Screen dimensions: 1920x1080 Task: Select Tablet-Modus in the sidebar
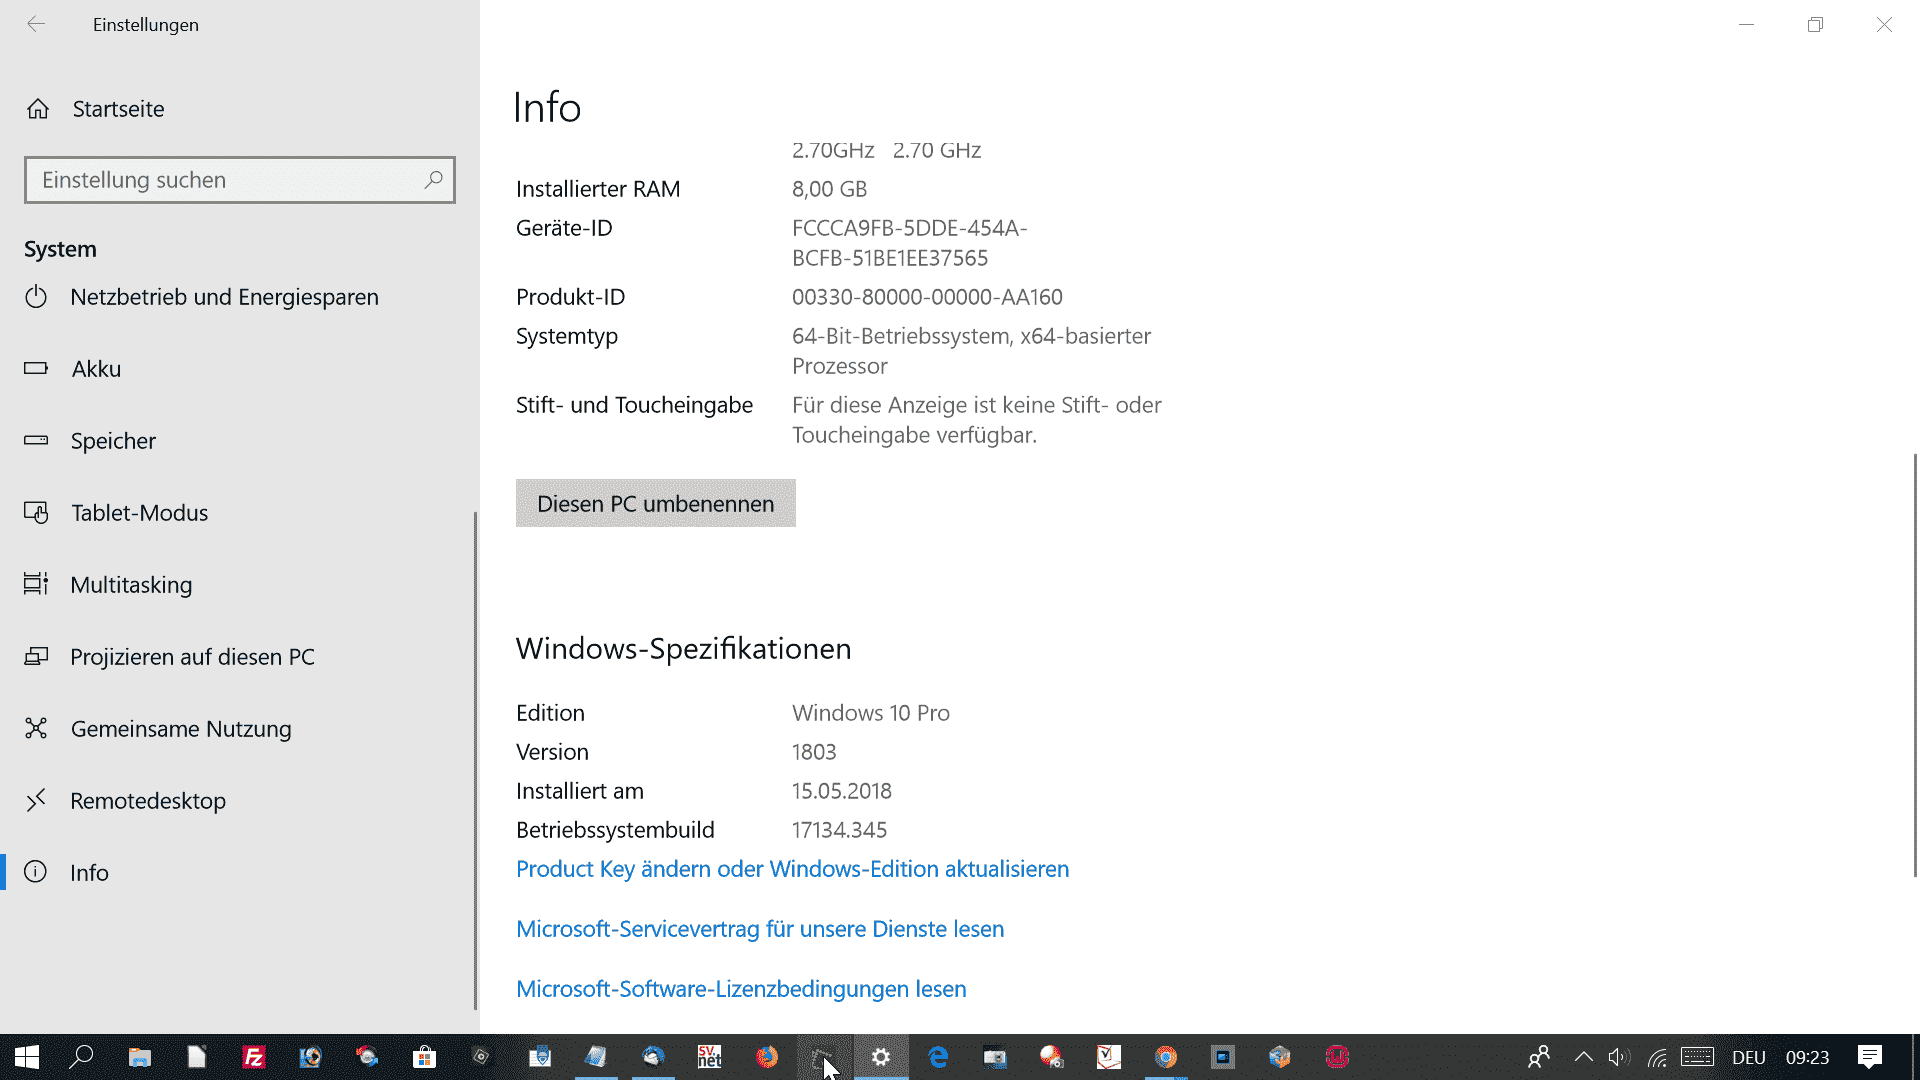coord(238,513)
